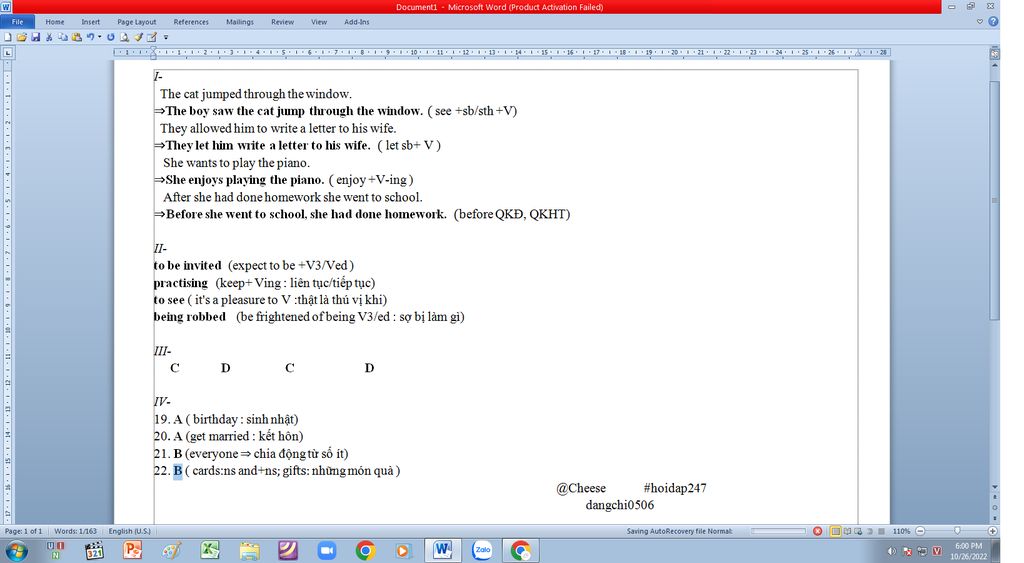The image size is (1024, 563).
Task: Zoom out with the minus button
Action: click(920, 531)
